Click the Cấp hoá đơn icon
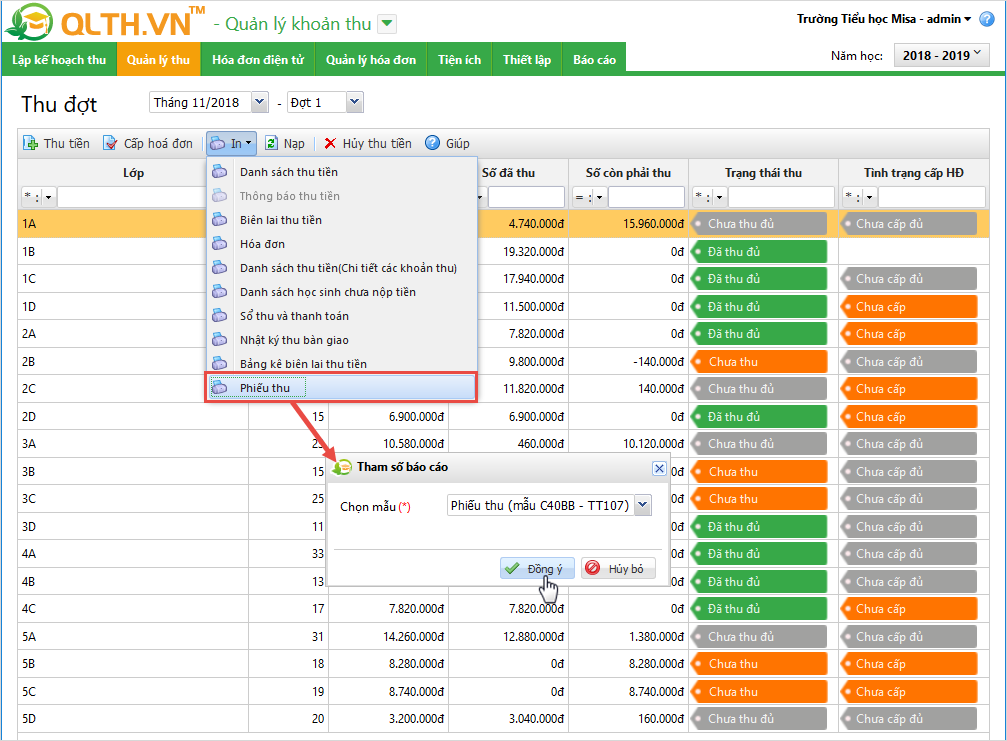This screenshot has width=1007, height=741. pos(110,144)
